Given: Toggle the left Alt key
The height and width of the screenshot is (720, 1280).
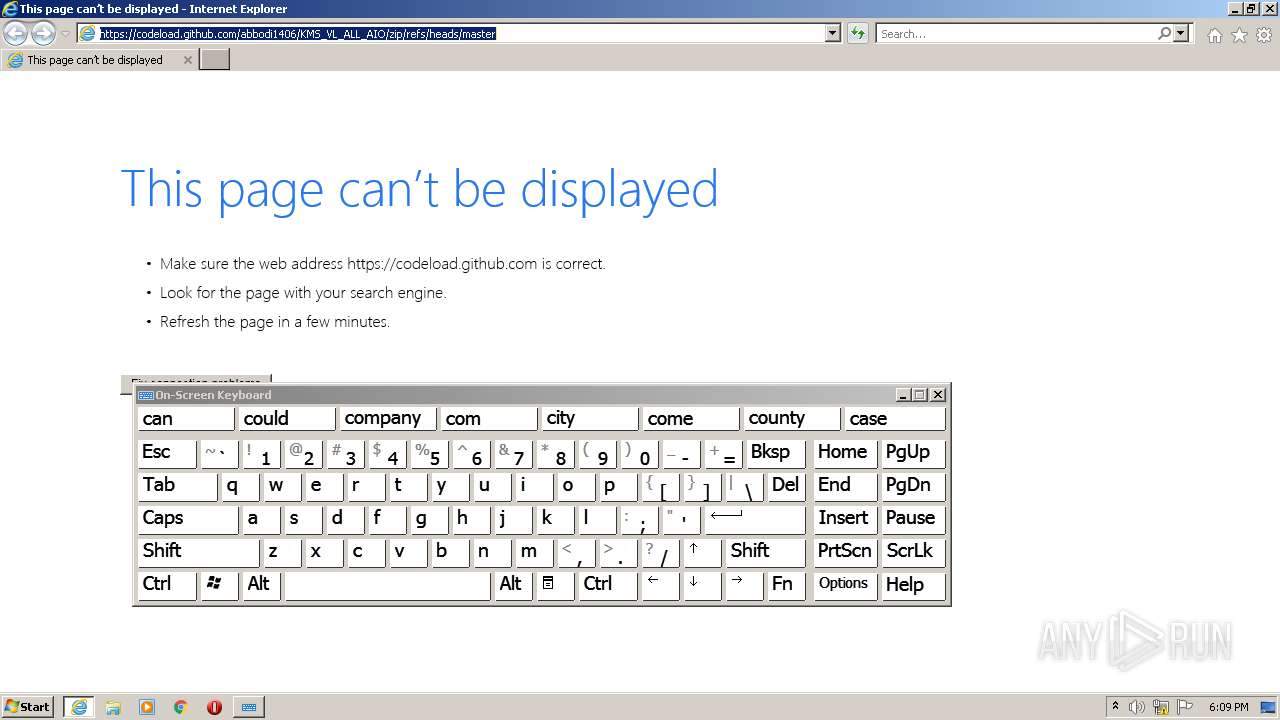Looking at the screenshot, I should 261,585.
